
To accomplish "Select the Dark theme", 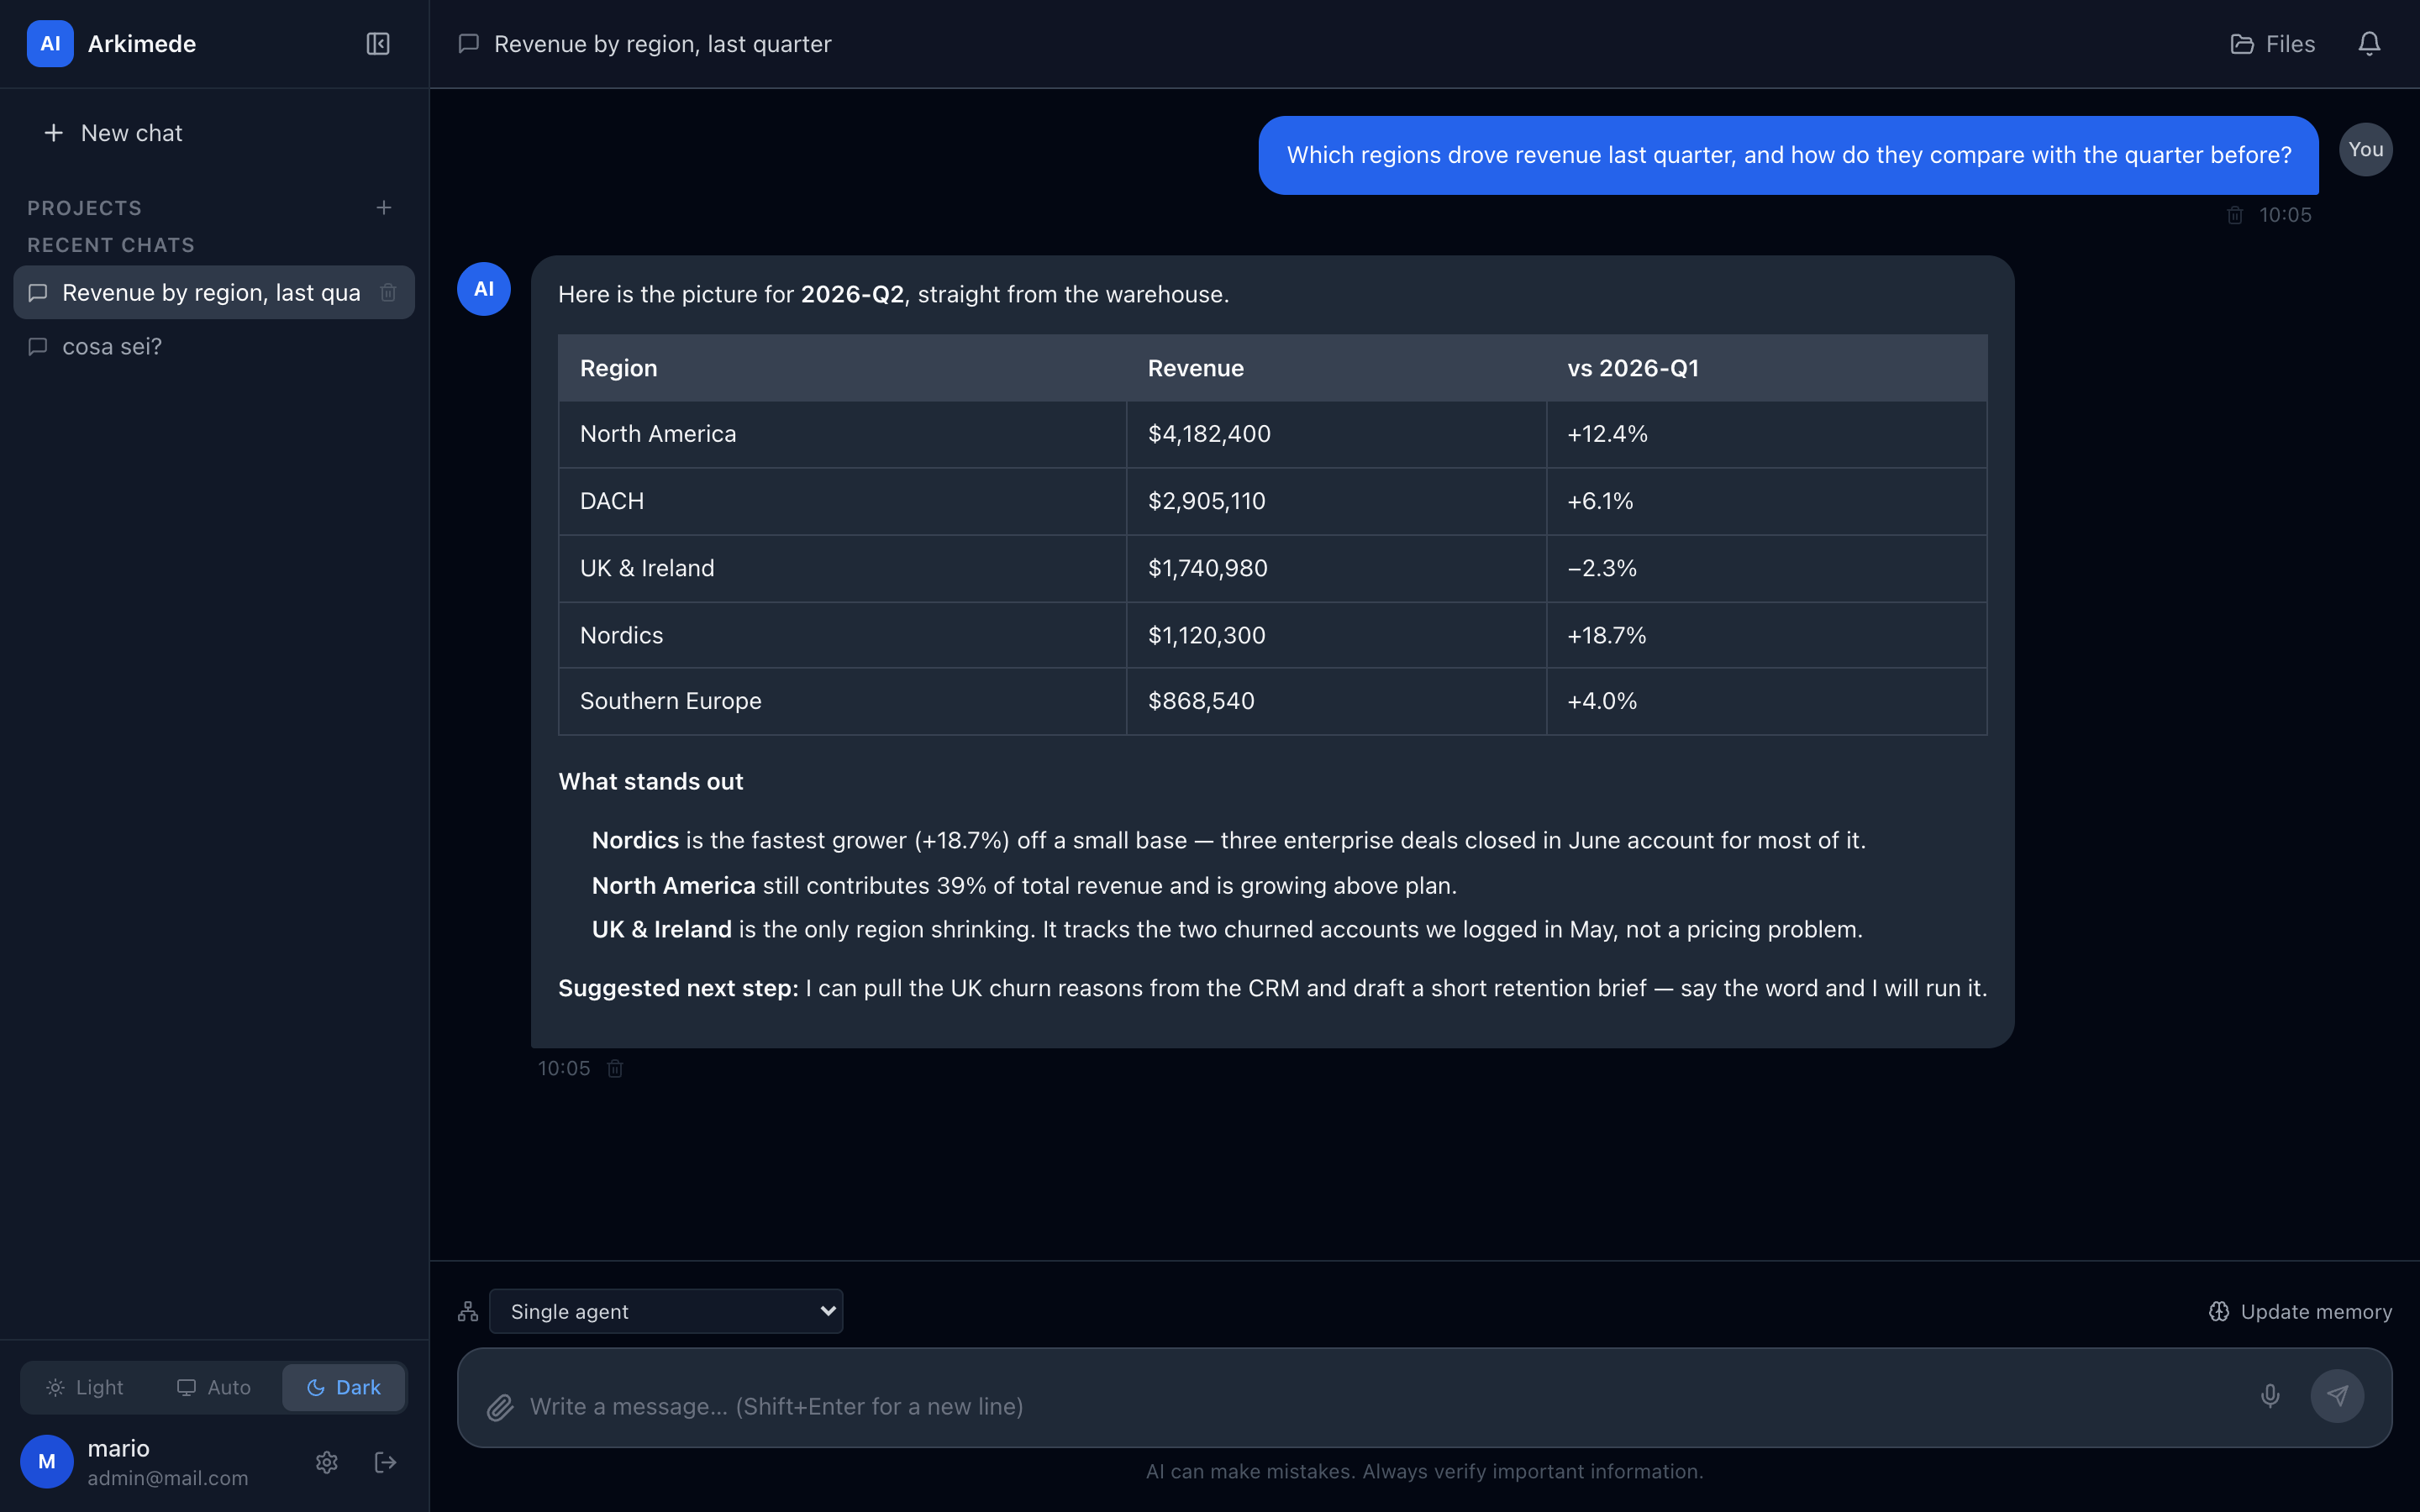I will (343, 1387).
